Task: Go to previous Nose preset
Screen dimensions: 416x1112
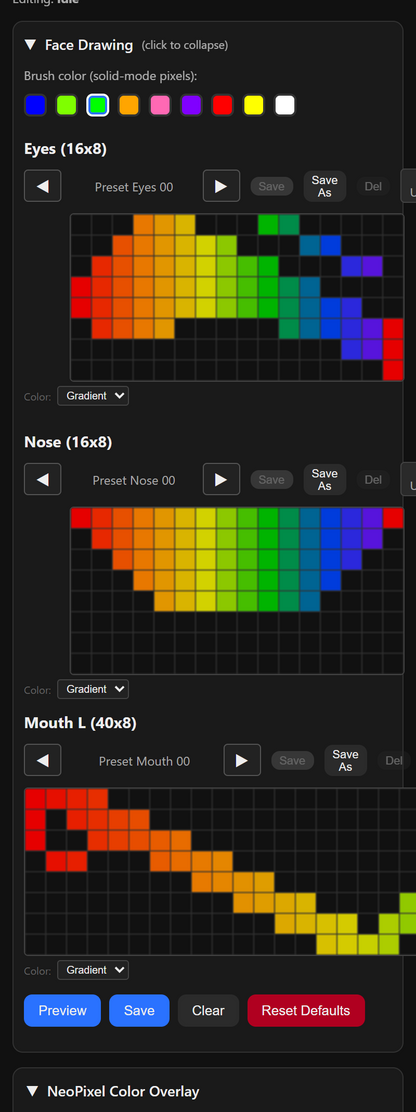Action: [43, 479]
